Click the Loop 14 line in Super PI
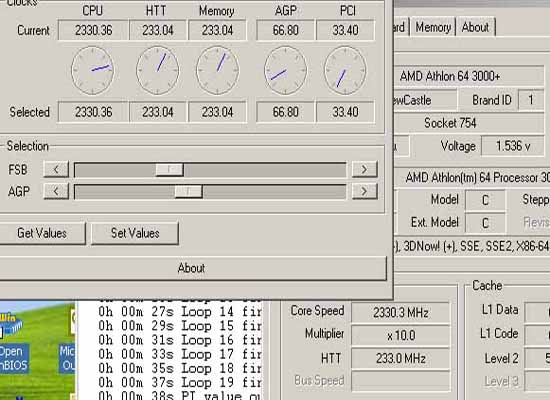Screen dimensions: 550x400 point(180,312)
